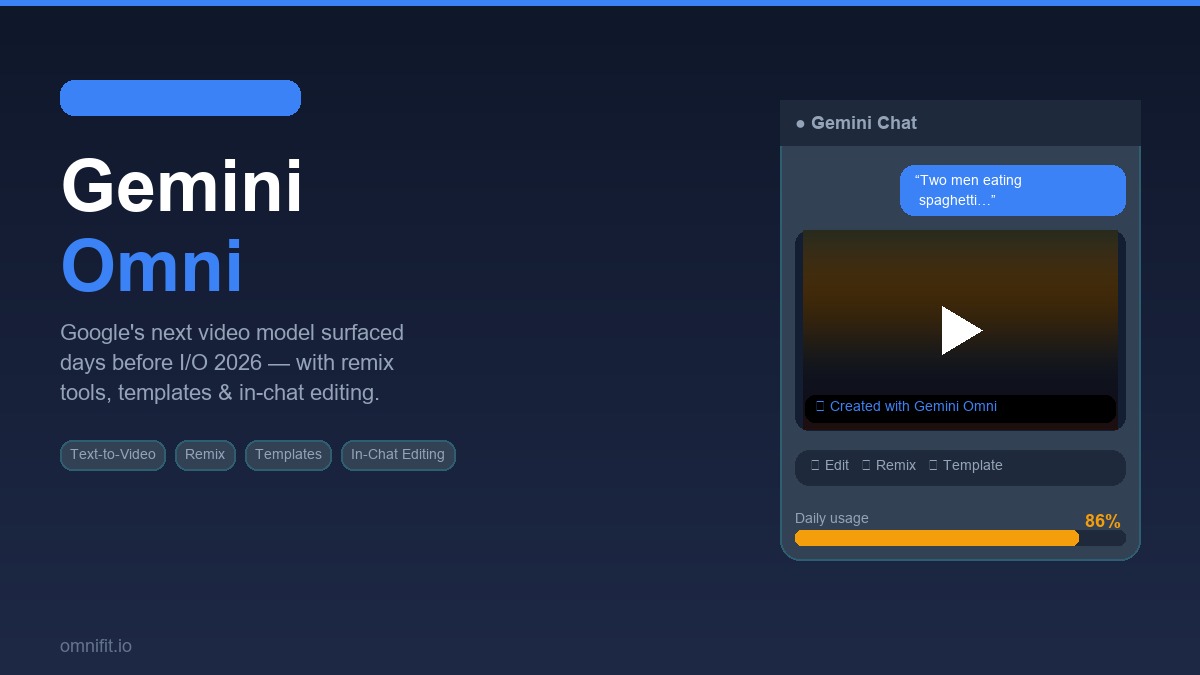Click the status dot beside Gemini Chat
1200x675 pixels.
(x=800, y=124)
